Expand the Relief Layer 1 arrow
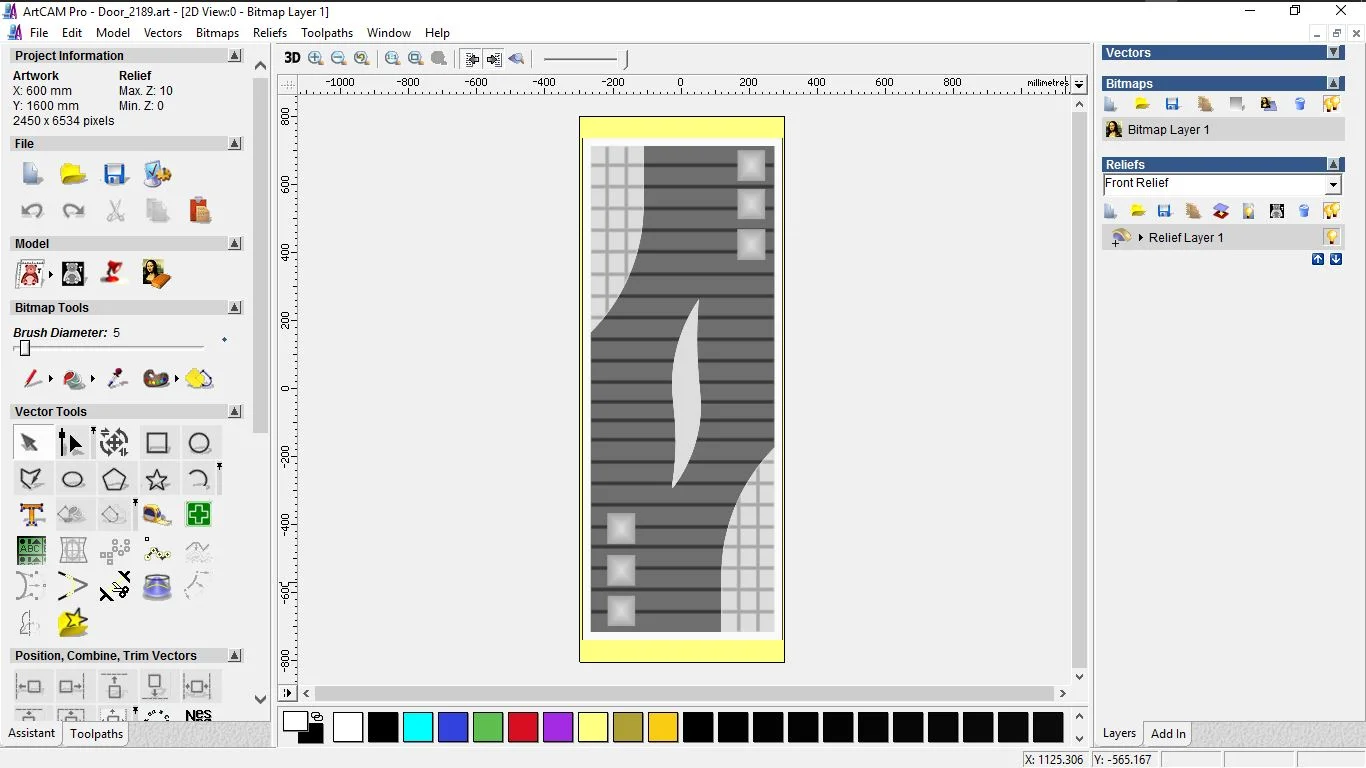The width and height of the screenshot is (1366, 768). (x=1141, y=238)
